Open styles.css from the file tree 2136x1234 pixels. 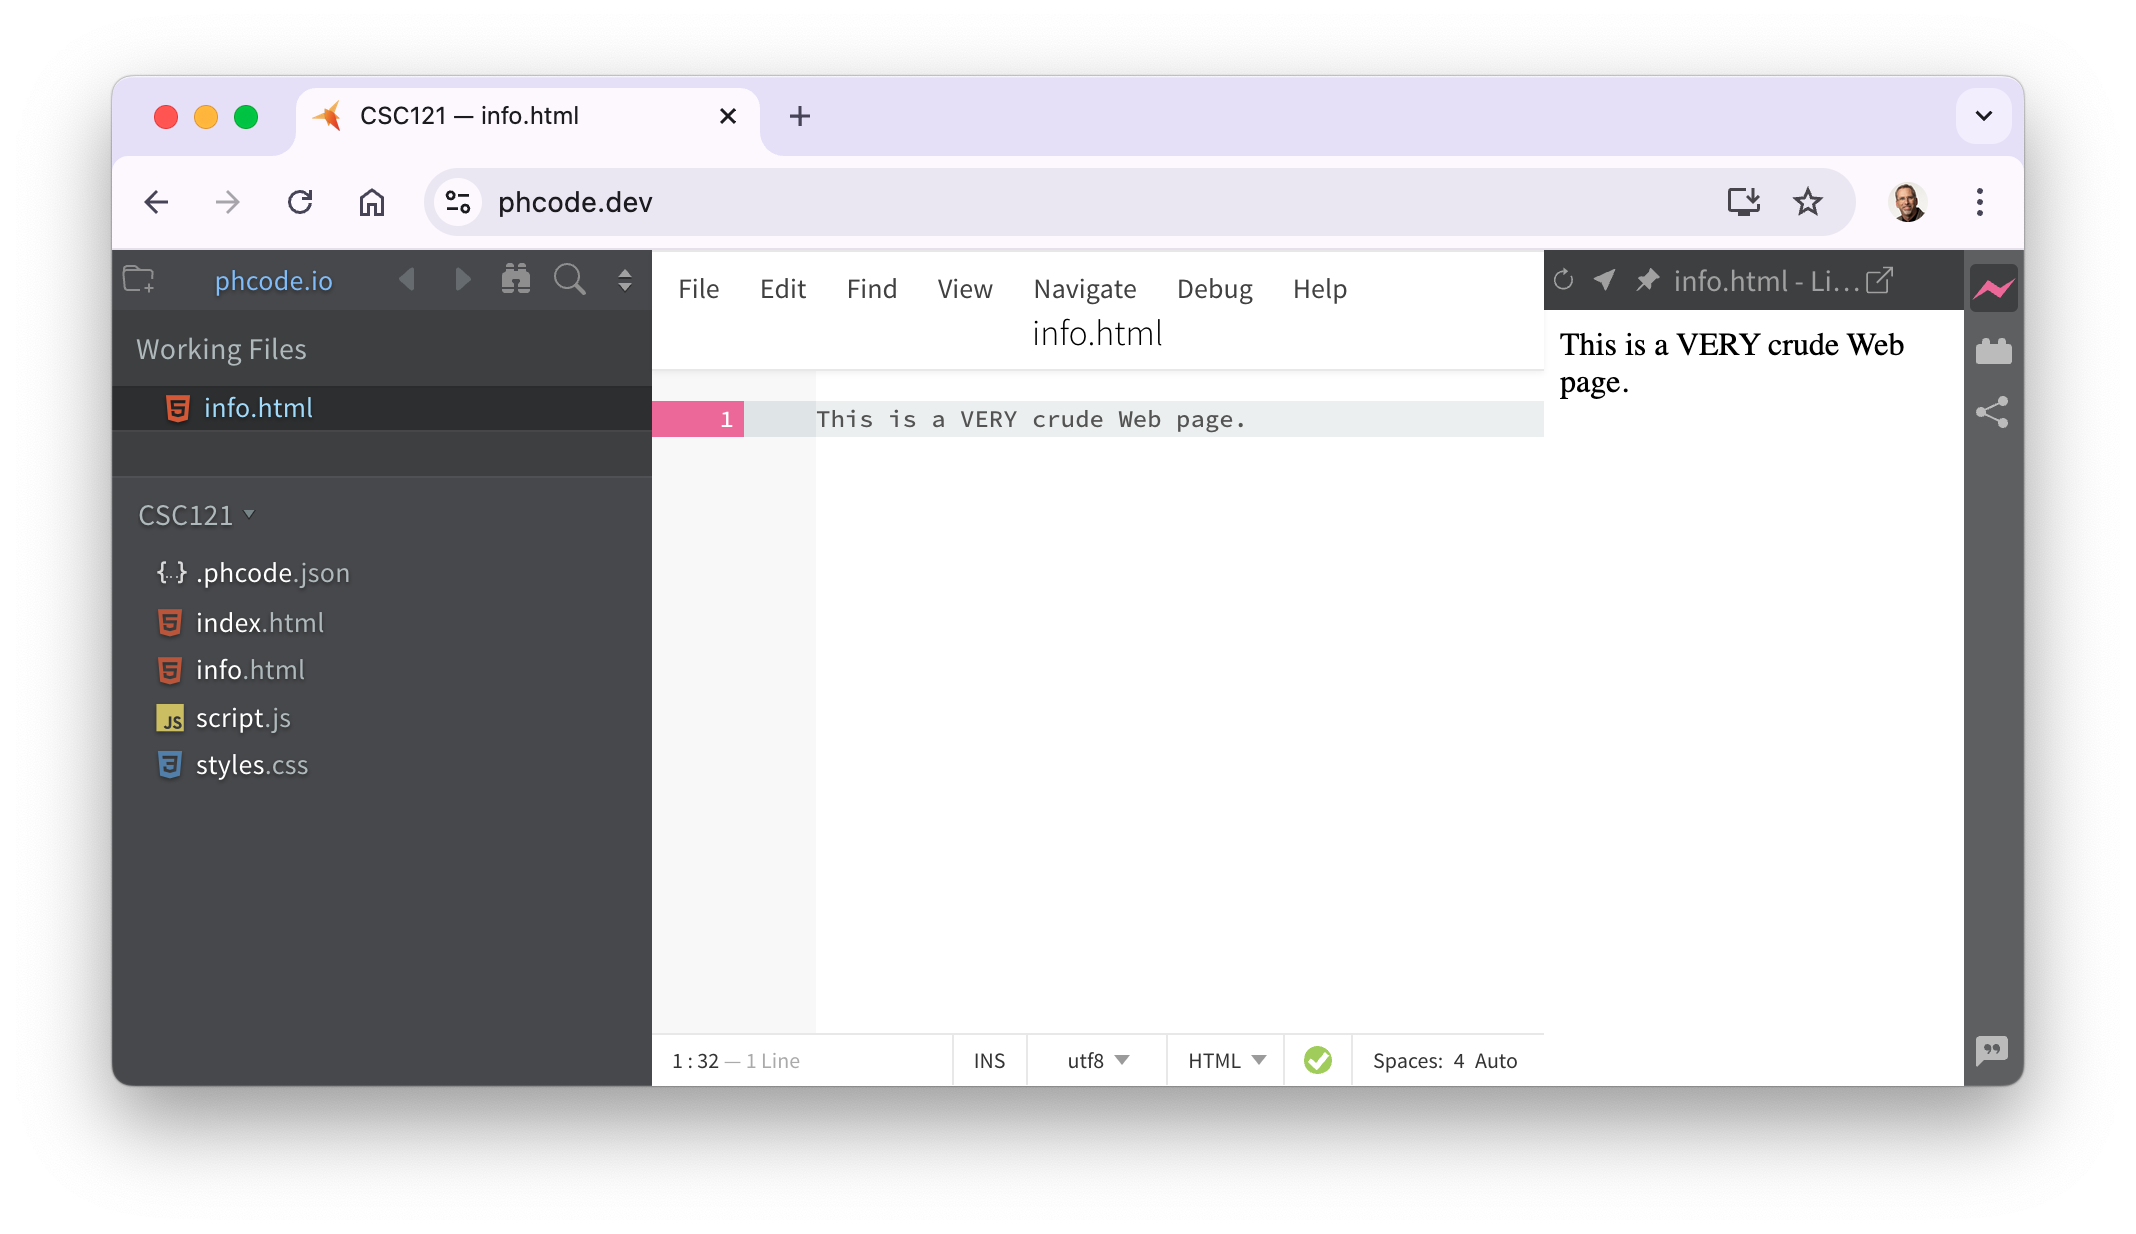(x=251, y=764)
